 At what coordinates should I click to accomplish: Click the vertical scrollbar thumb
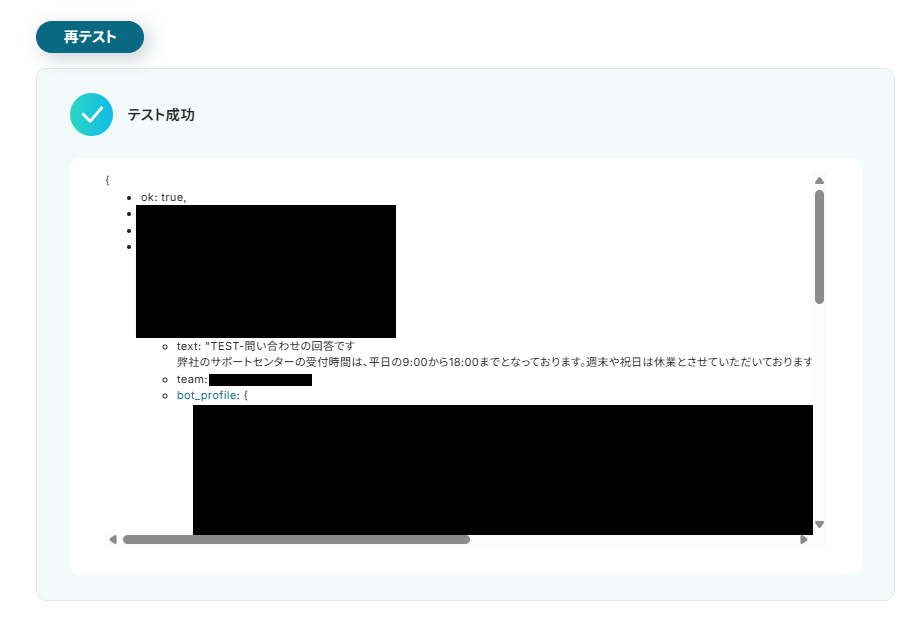click(819, 247)
